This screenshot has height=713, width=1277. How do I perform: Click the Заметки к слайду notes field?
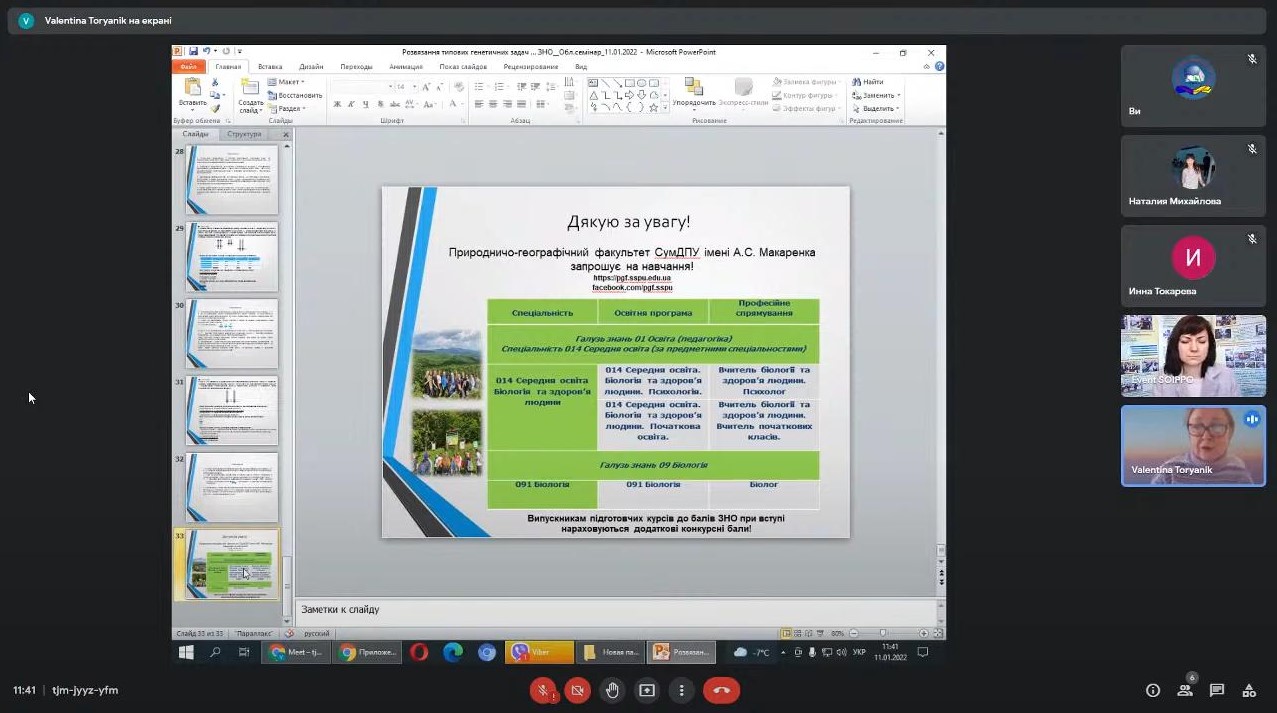point(620,609)
